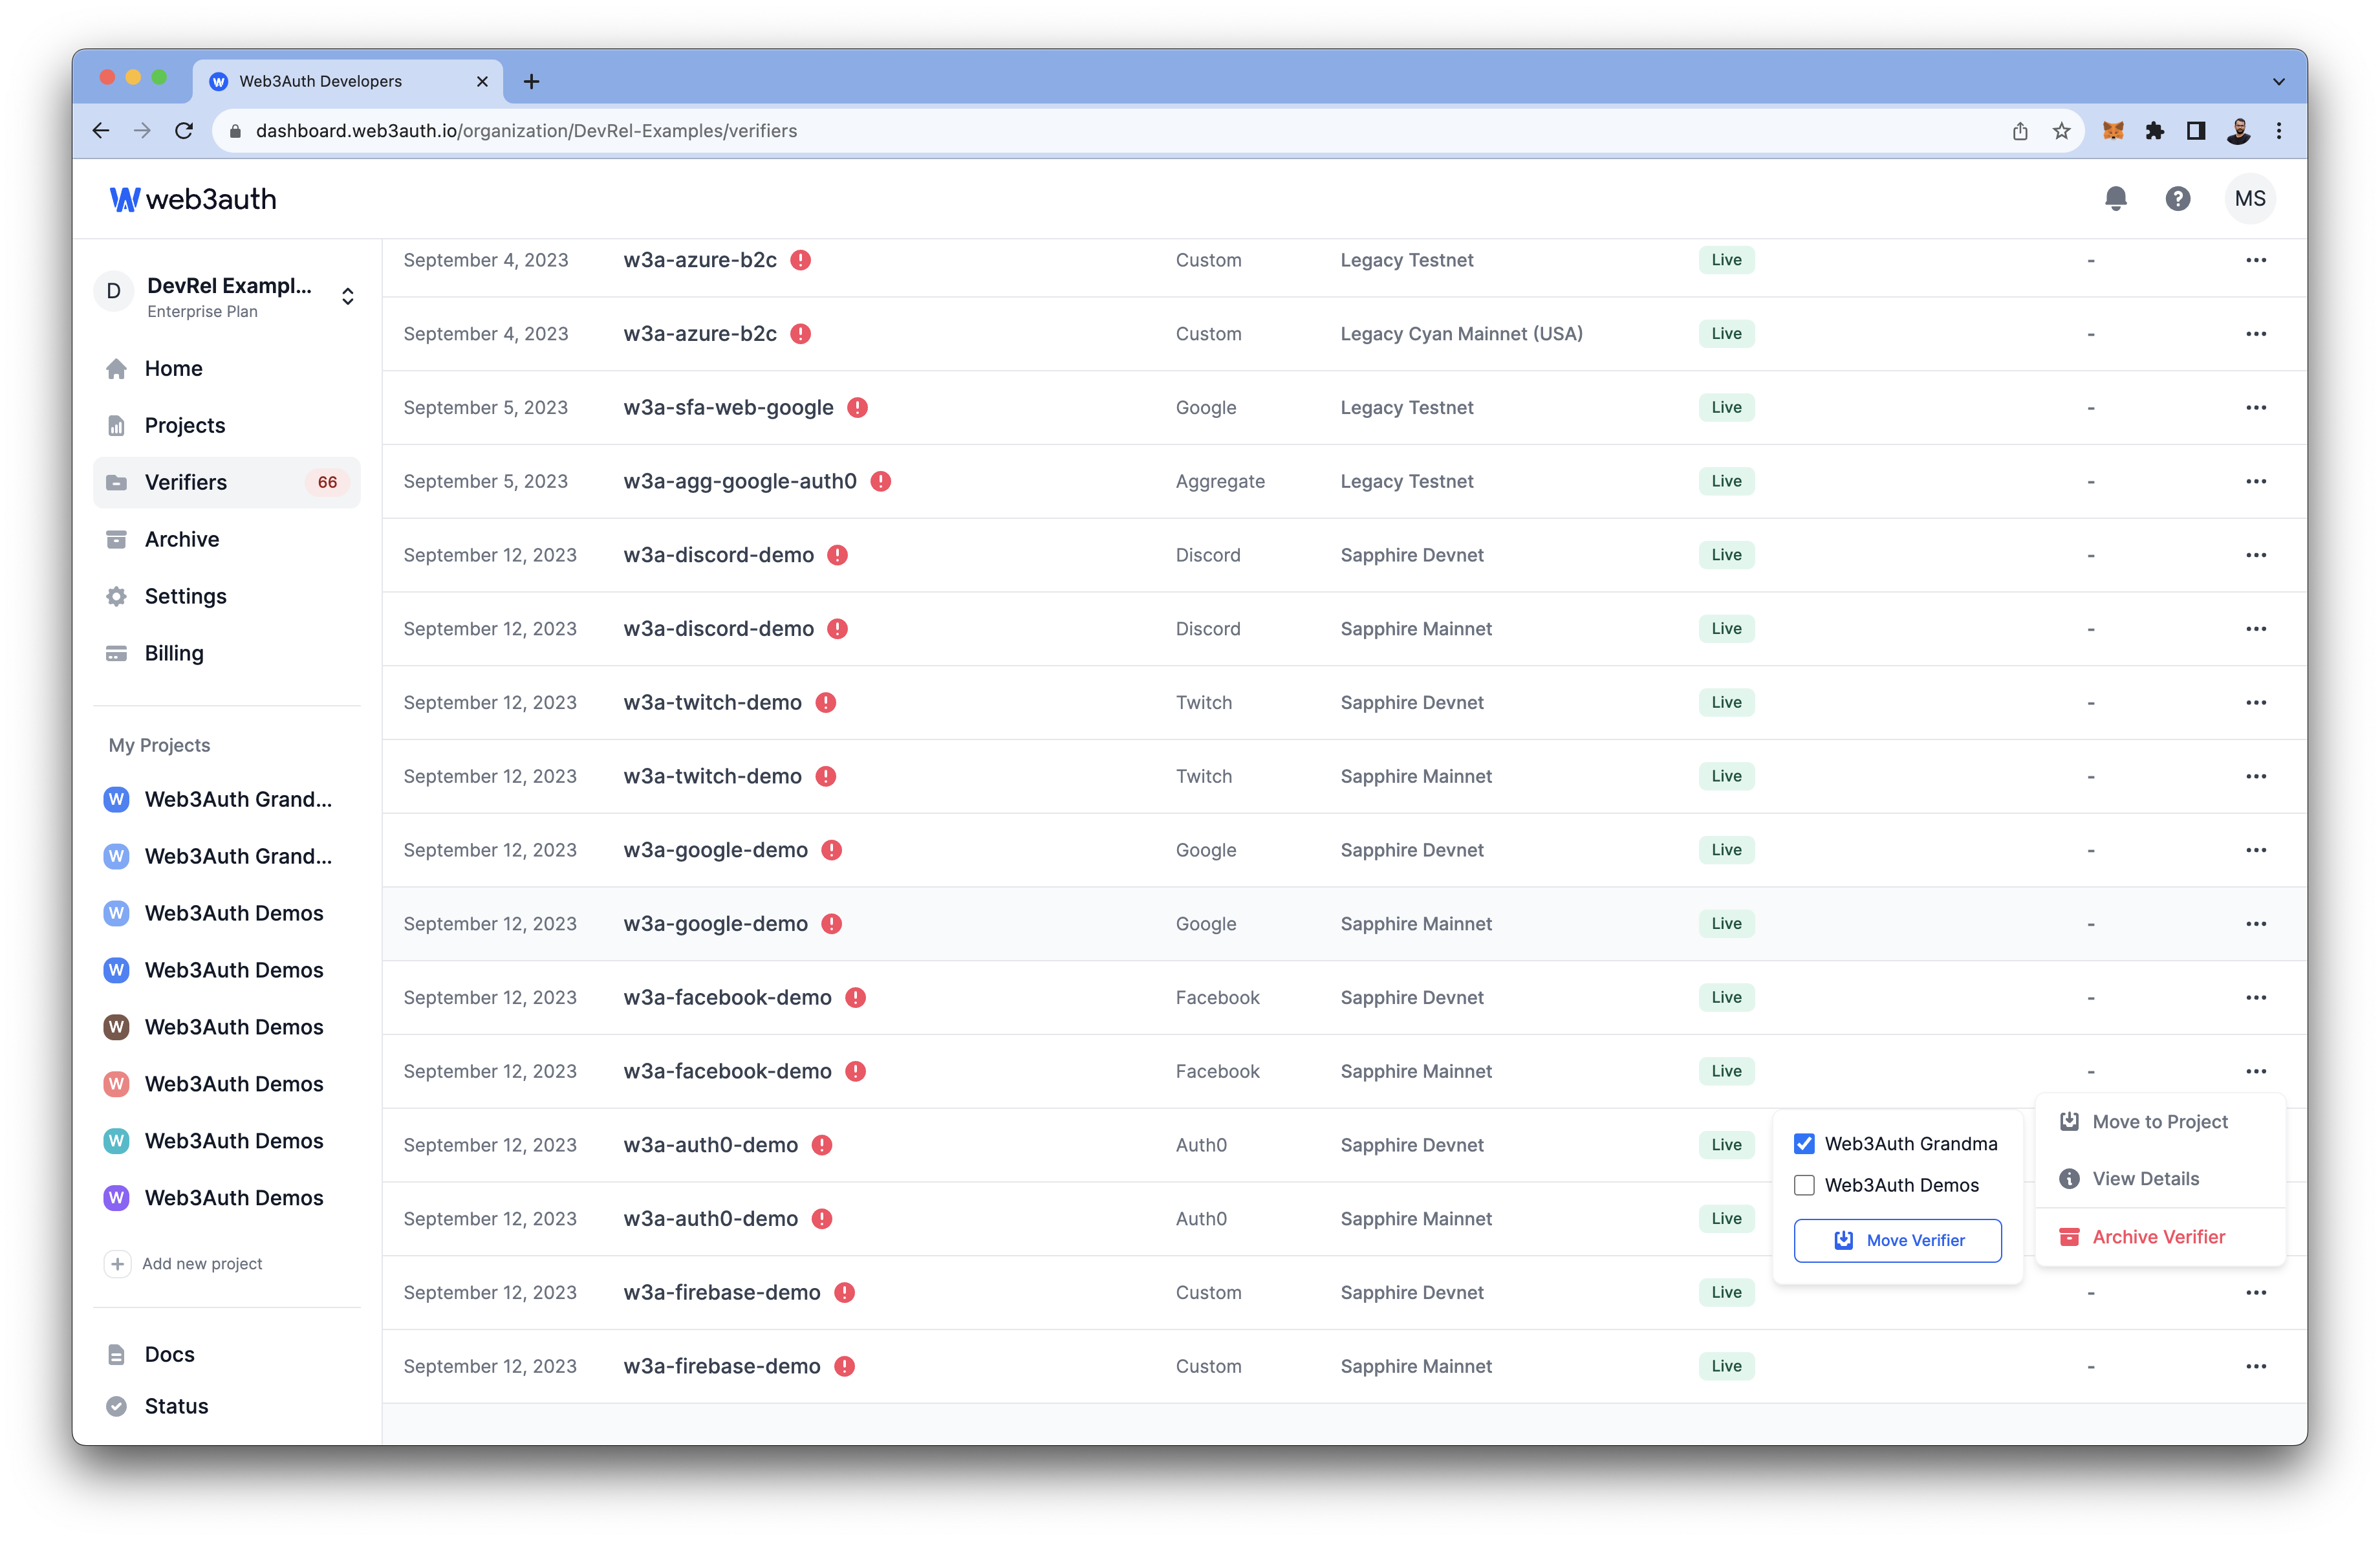Viewport: 2380px width, 1541px height.
Task: Click the Move Verifier button
Action: tap(1897, 1240)
